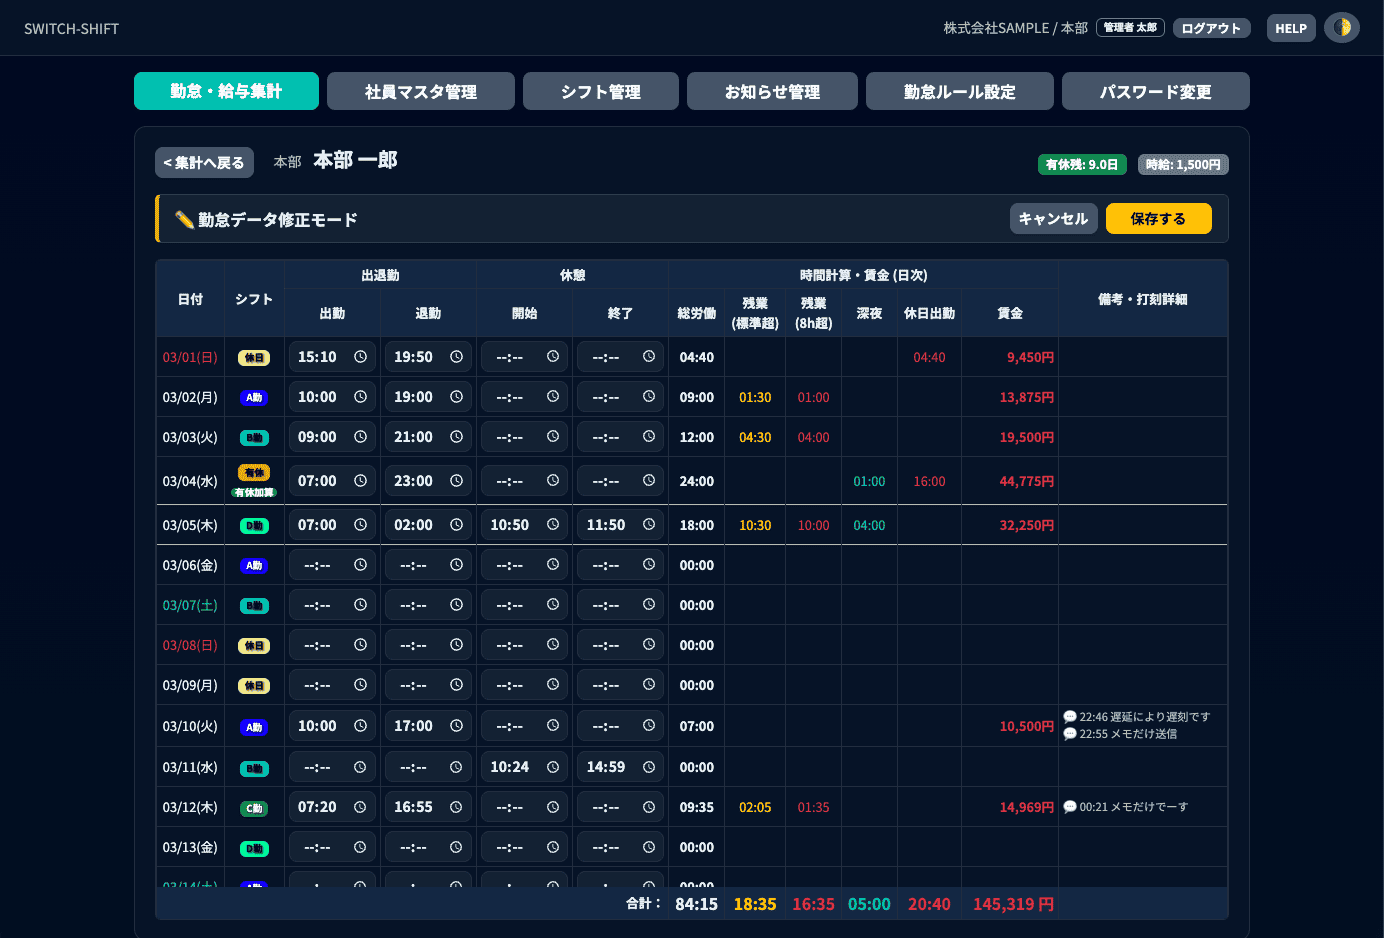1384x938 pixels.
Task: Click the 遅刻 memo icon on the 03/10 row
Action: click(x=1069, y=716)
